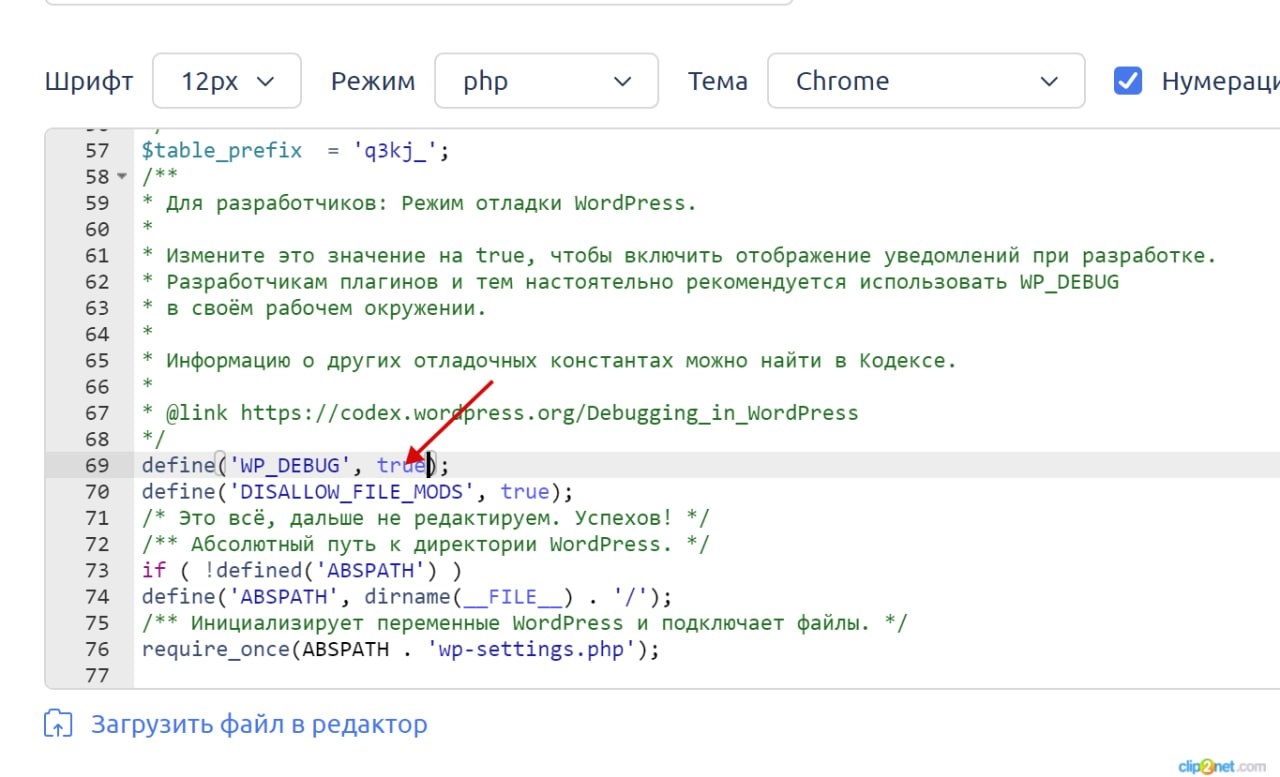Collapse the comment block at line 58
The height and width of the screenshot is (777, 1280).
pos(123,177)
